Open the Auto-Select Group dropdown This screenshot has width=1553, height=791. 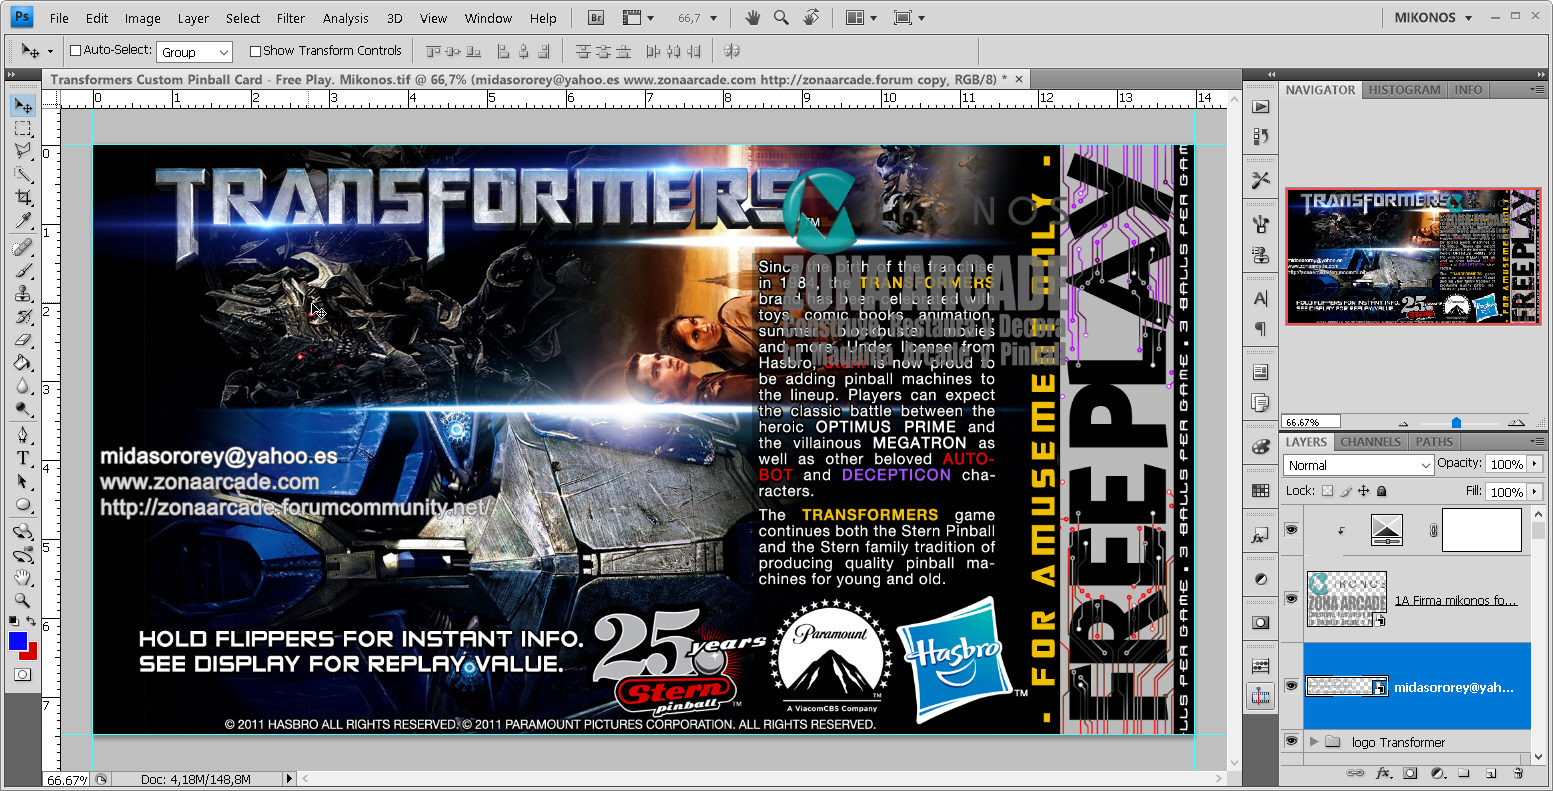[195, 52]
